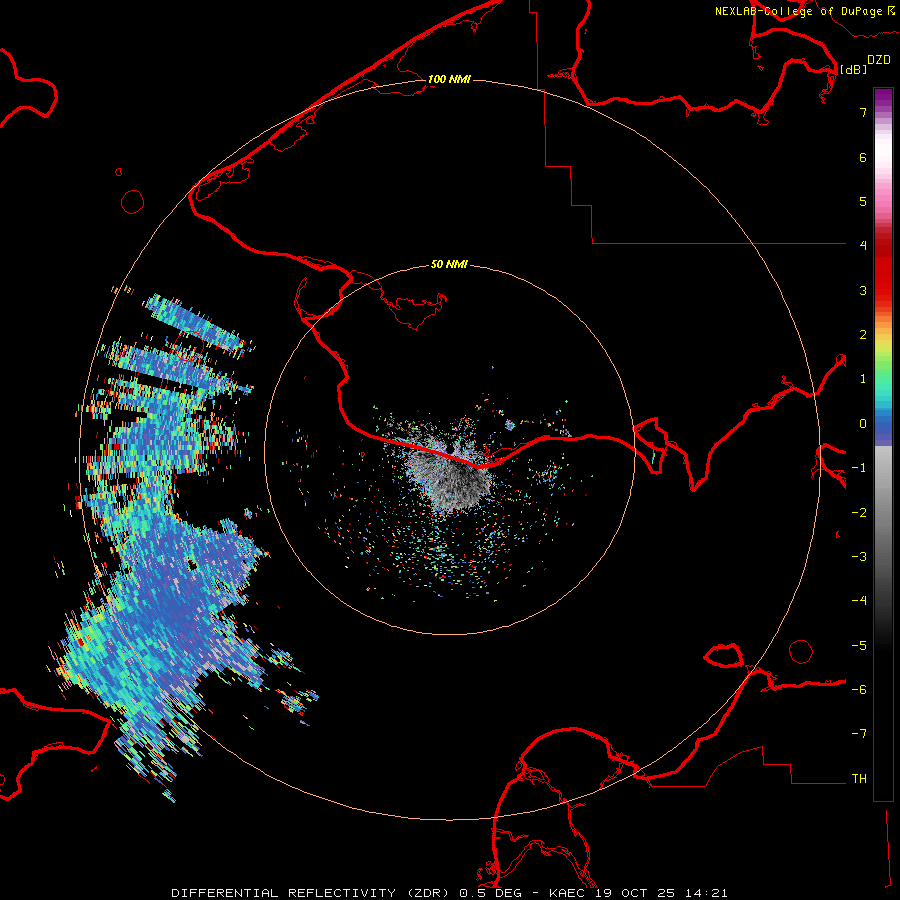The height and width of the screenshot is (900, 900).
Task: Click the blue band near 0 dB
Action: pos(883,428)
